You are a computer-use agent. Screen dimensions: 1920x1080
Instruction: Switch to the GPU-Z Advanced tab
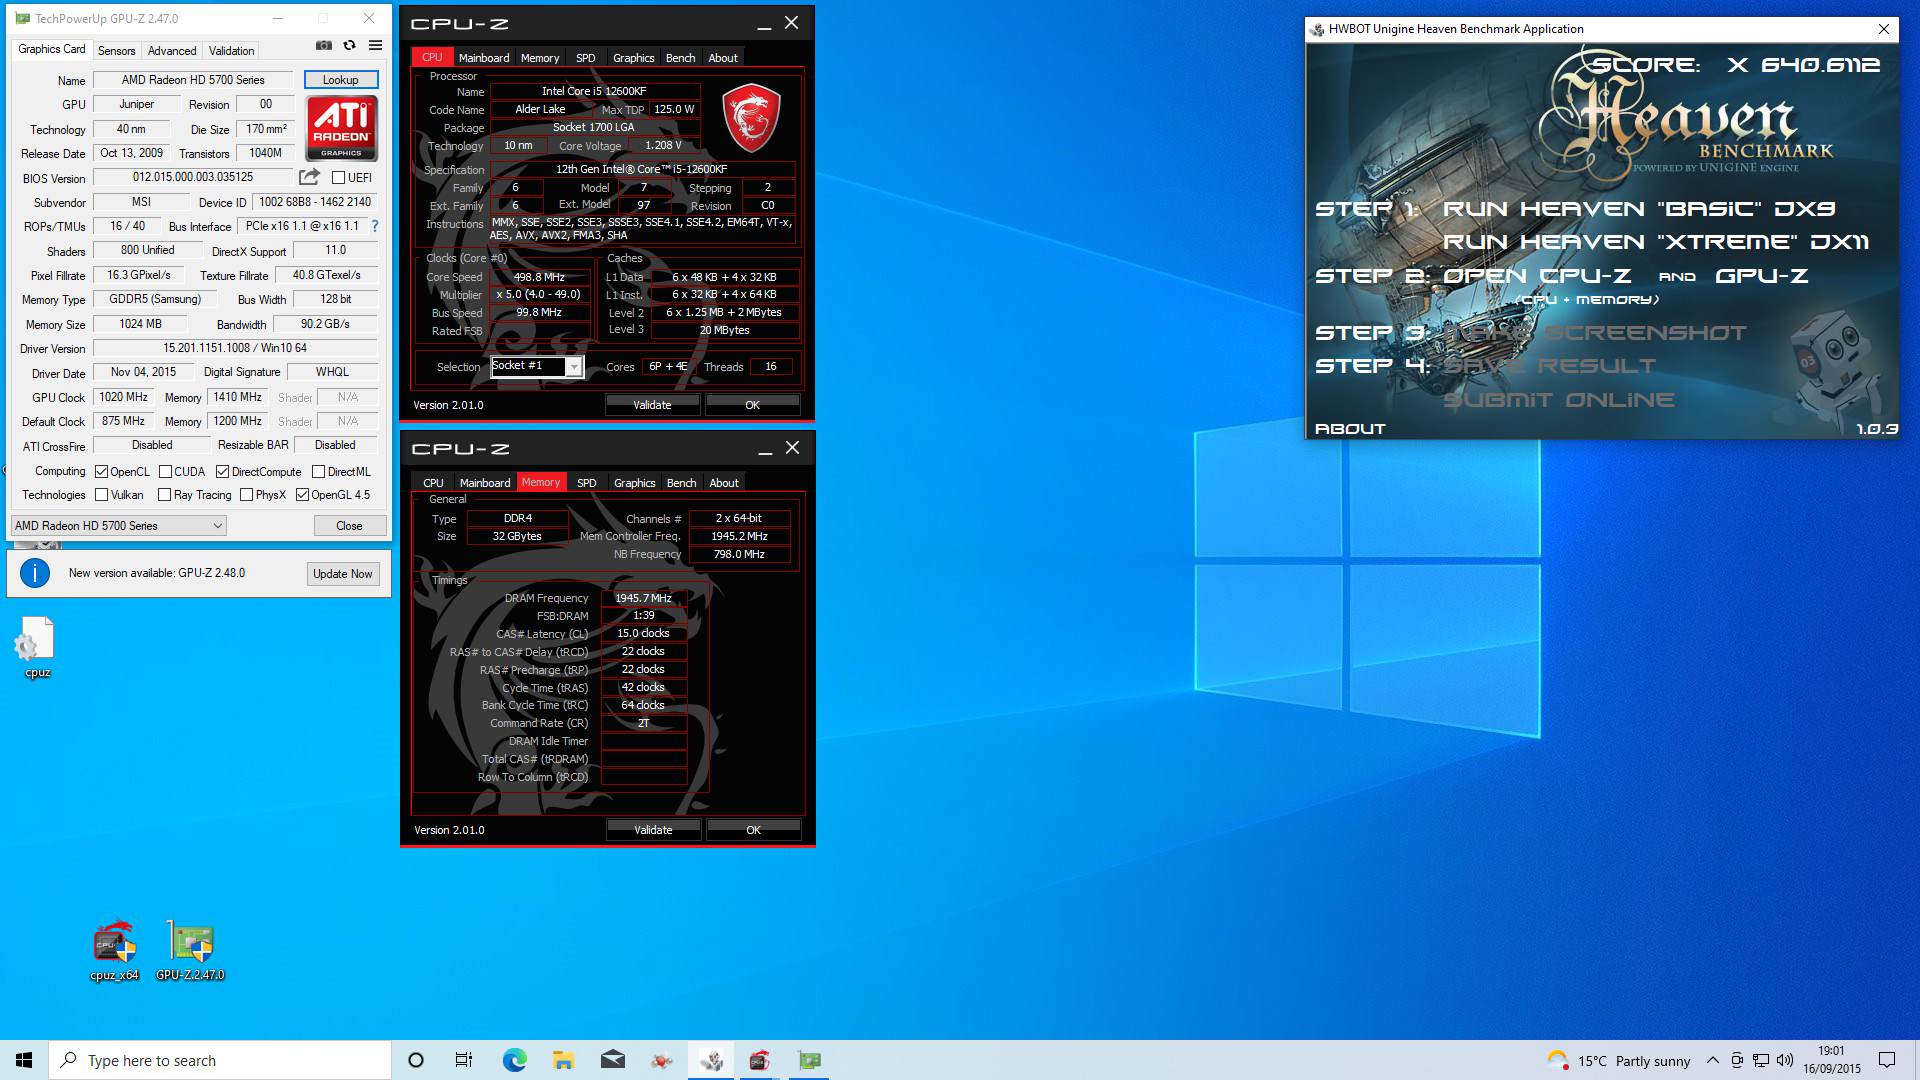(x=172, y=50)
